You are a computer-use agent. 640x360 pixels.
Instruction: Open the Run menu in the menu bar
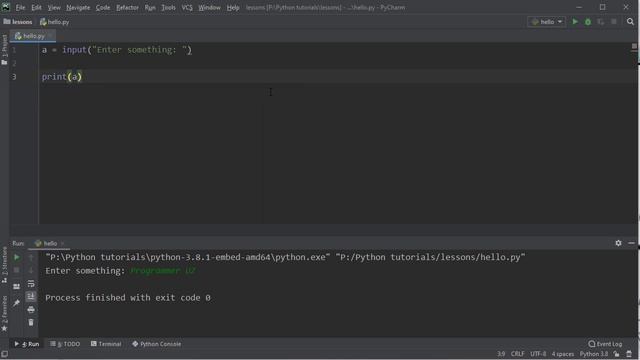[x=150, y=7]
